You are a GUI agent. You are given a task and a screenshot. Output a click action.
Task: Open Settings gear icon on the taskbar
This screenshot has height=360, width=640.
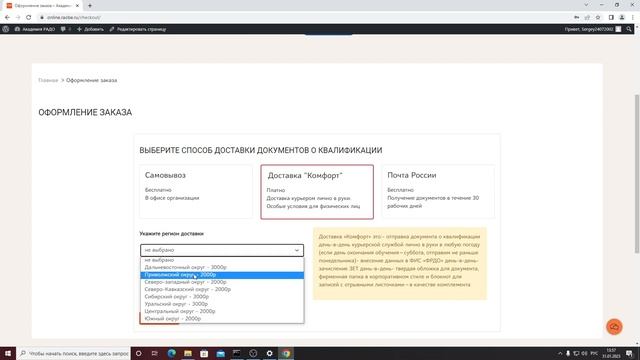269,353
